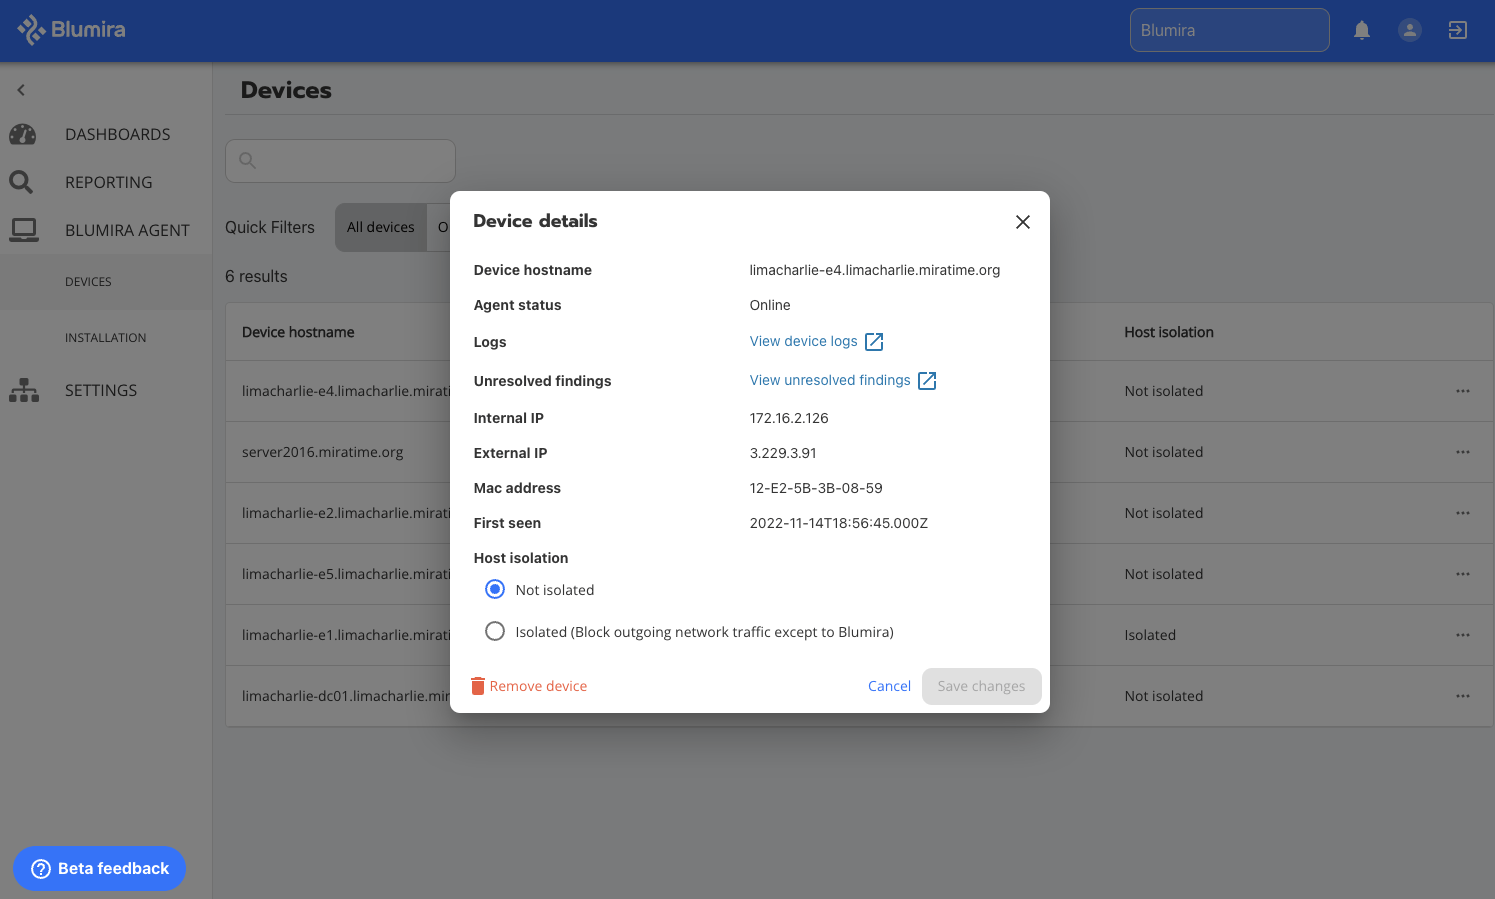Click the sign-out icon
Image resolution: width=1495 pixels, height=899 pixels.
[x=1457, y=30]
